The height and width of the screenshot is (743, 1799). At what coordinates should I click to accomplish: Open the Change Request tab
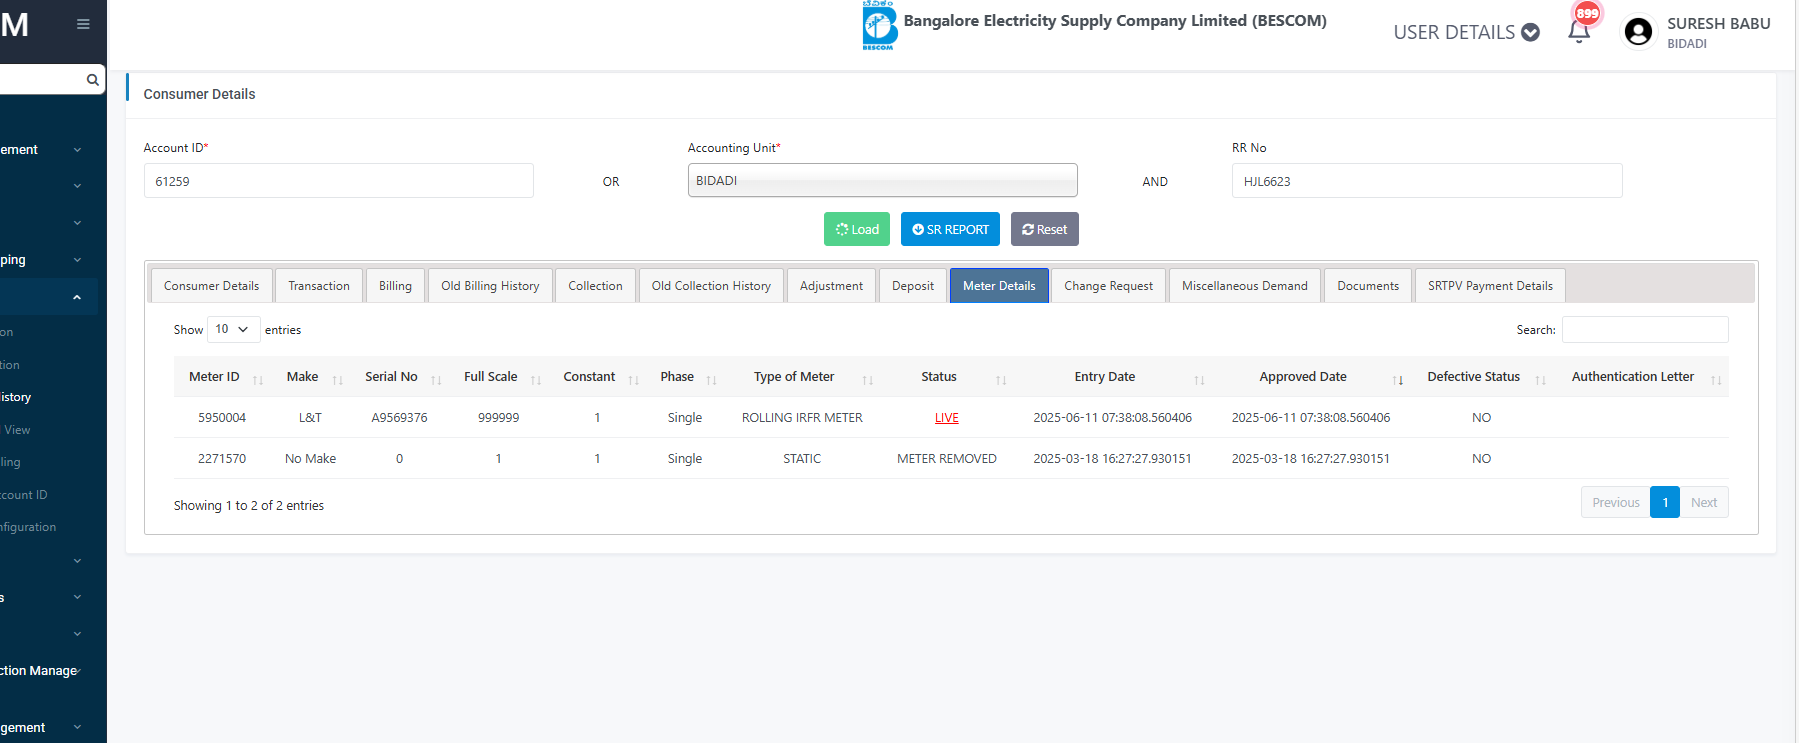[x=1108, y=285]
